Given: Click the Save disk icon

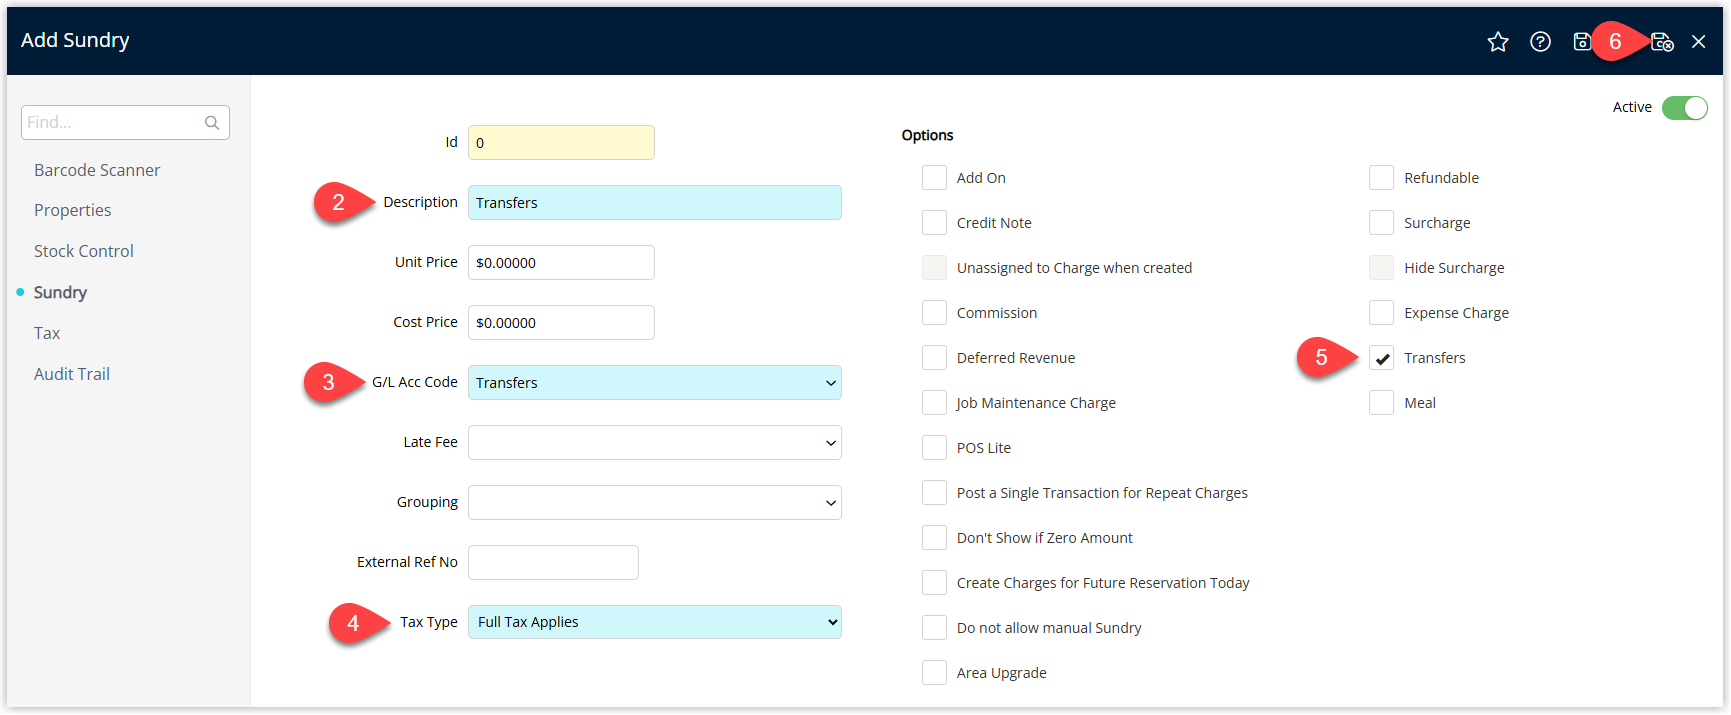Looking at the screenshot, I should pos(1582,42).
